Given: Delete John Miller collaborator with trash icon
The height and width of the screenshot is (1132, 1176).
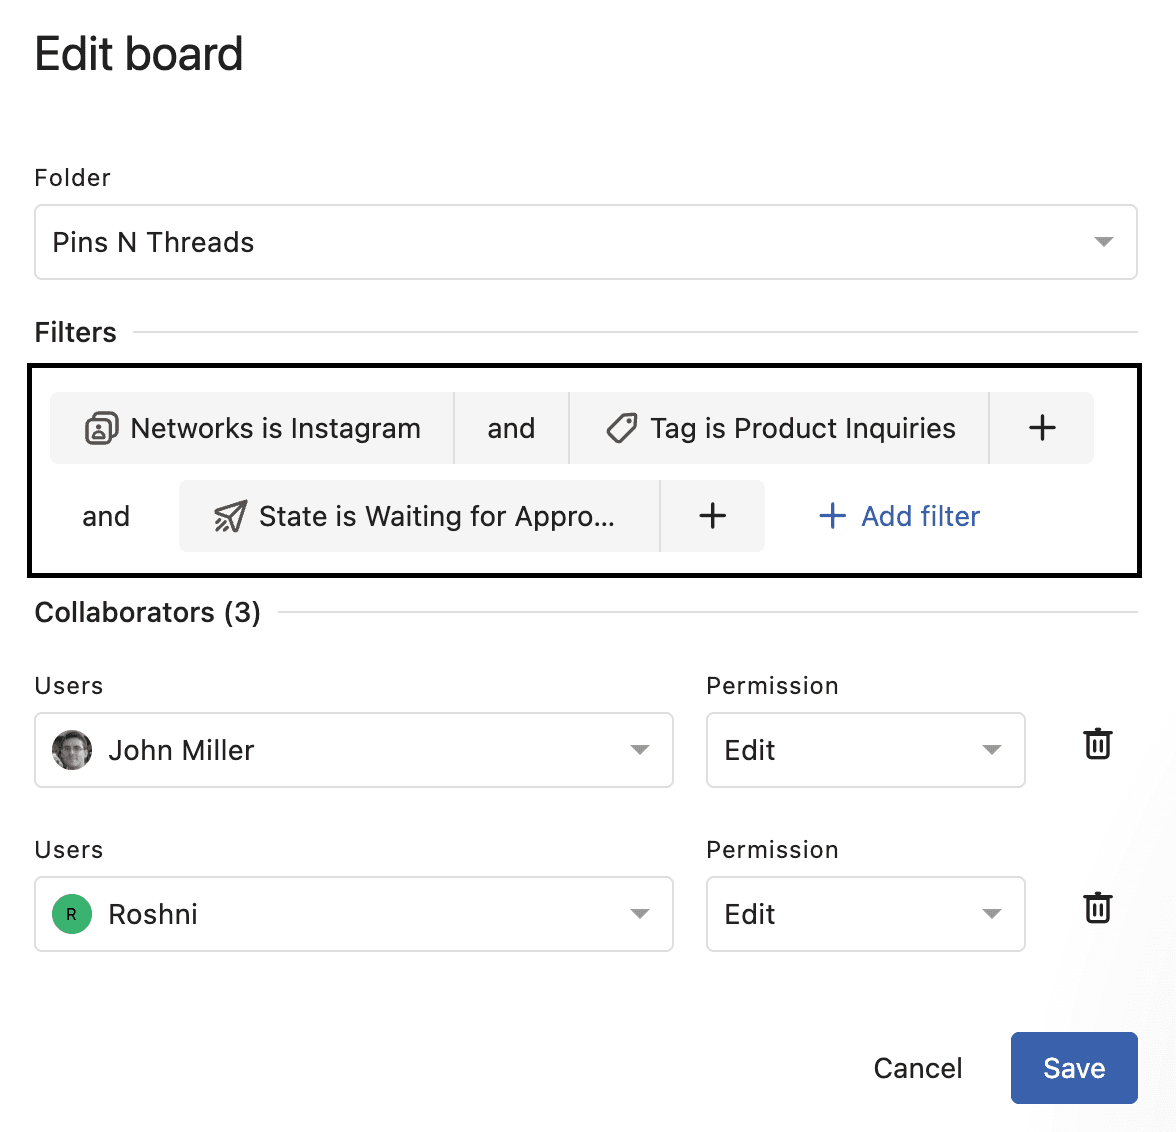Looking at the screenshot, I should (1098, 744).
